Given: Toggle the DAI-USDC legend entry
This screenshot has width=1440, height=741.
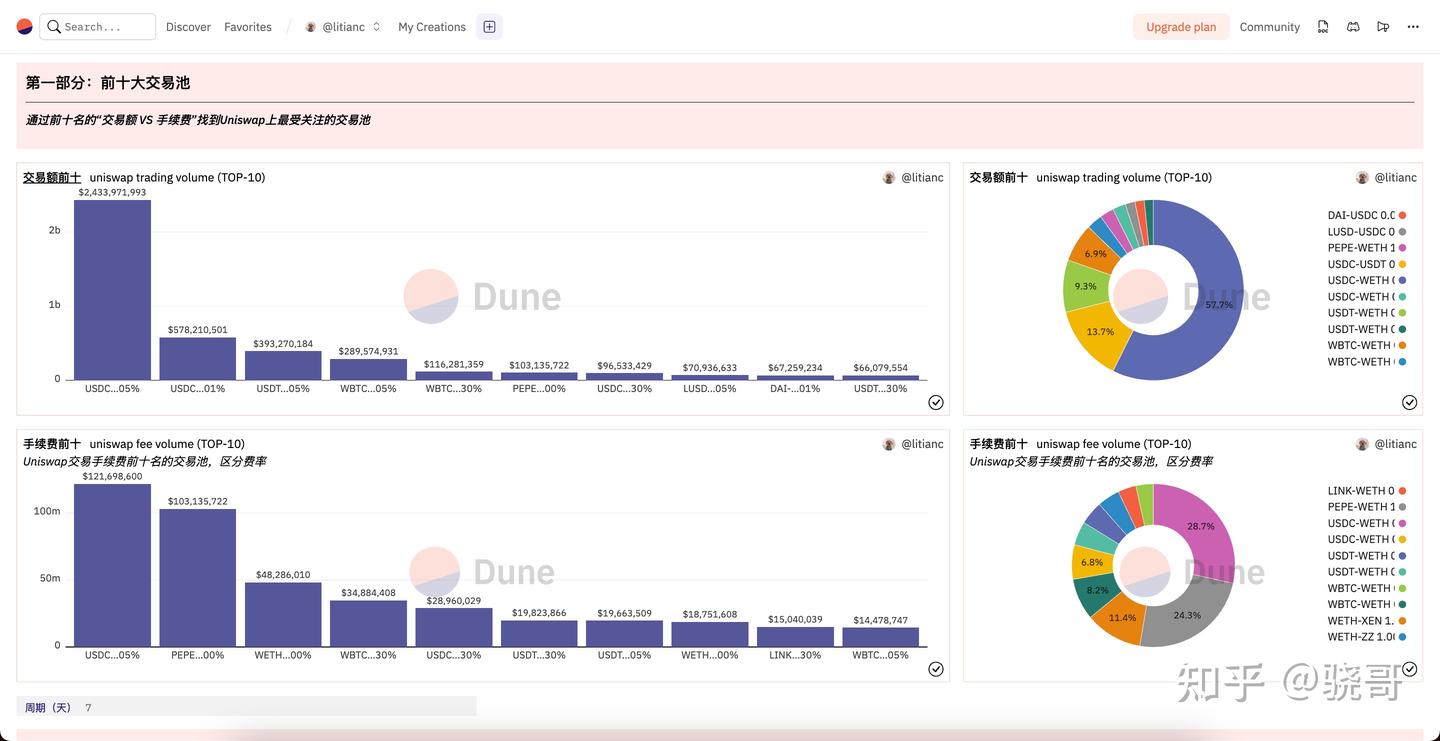Looking at the screenshot, I should (x=1366, y=215).
